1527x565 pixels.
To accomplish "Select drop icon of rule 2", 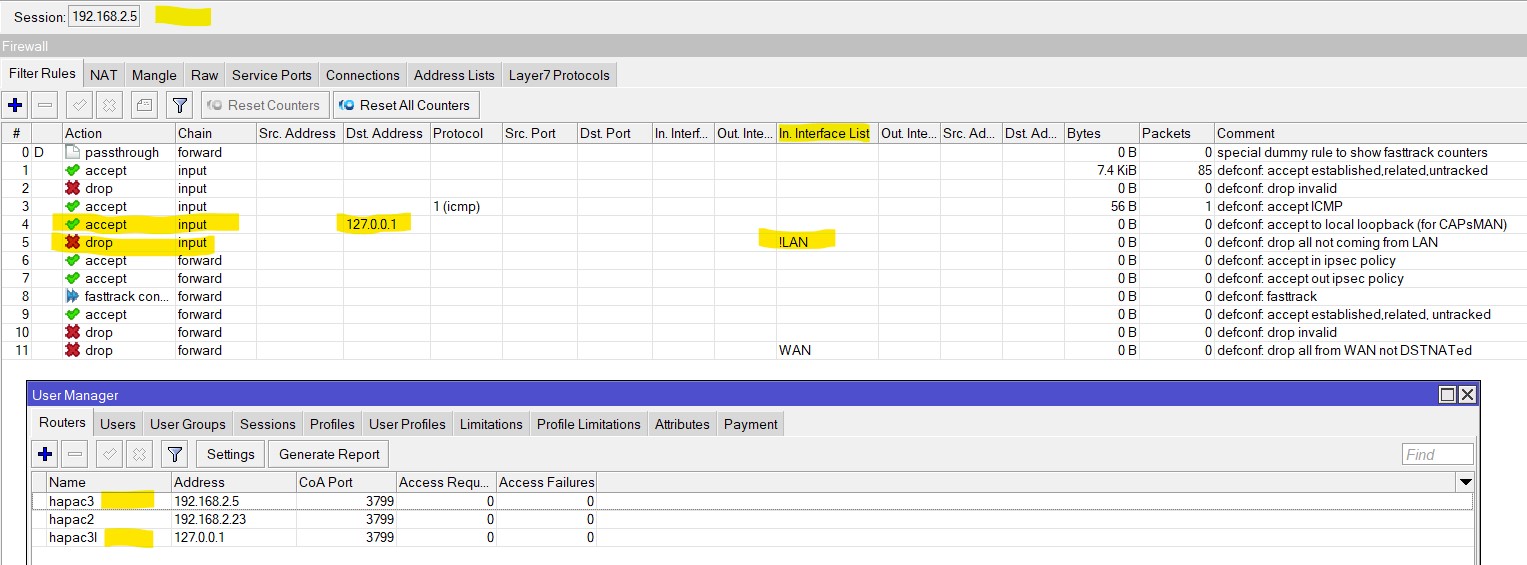I will (72, 188).
